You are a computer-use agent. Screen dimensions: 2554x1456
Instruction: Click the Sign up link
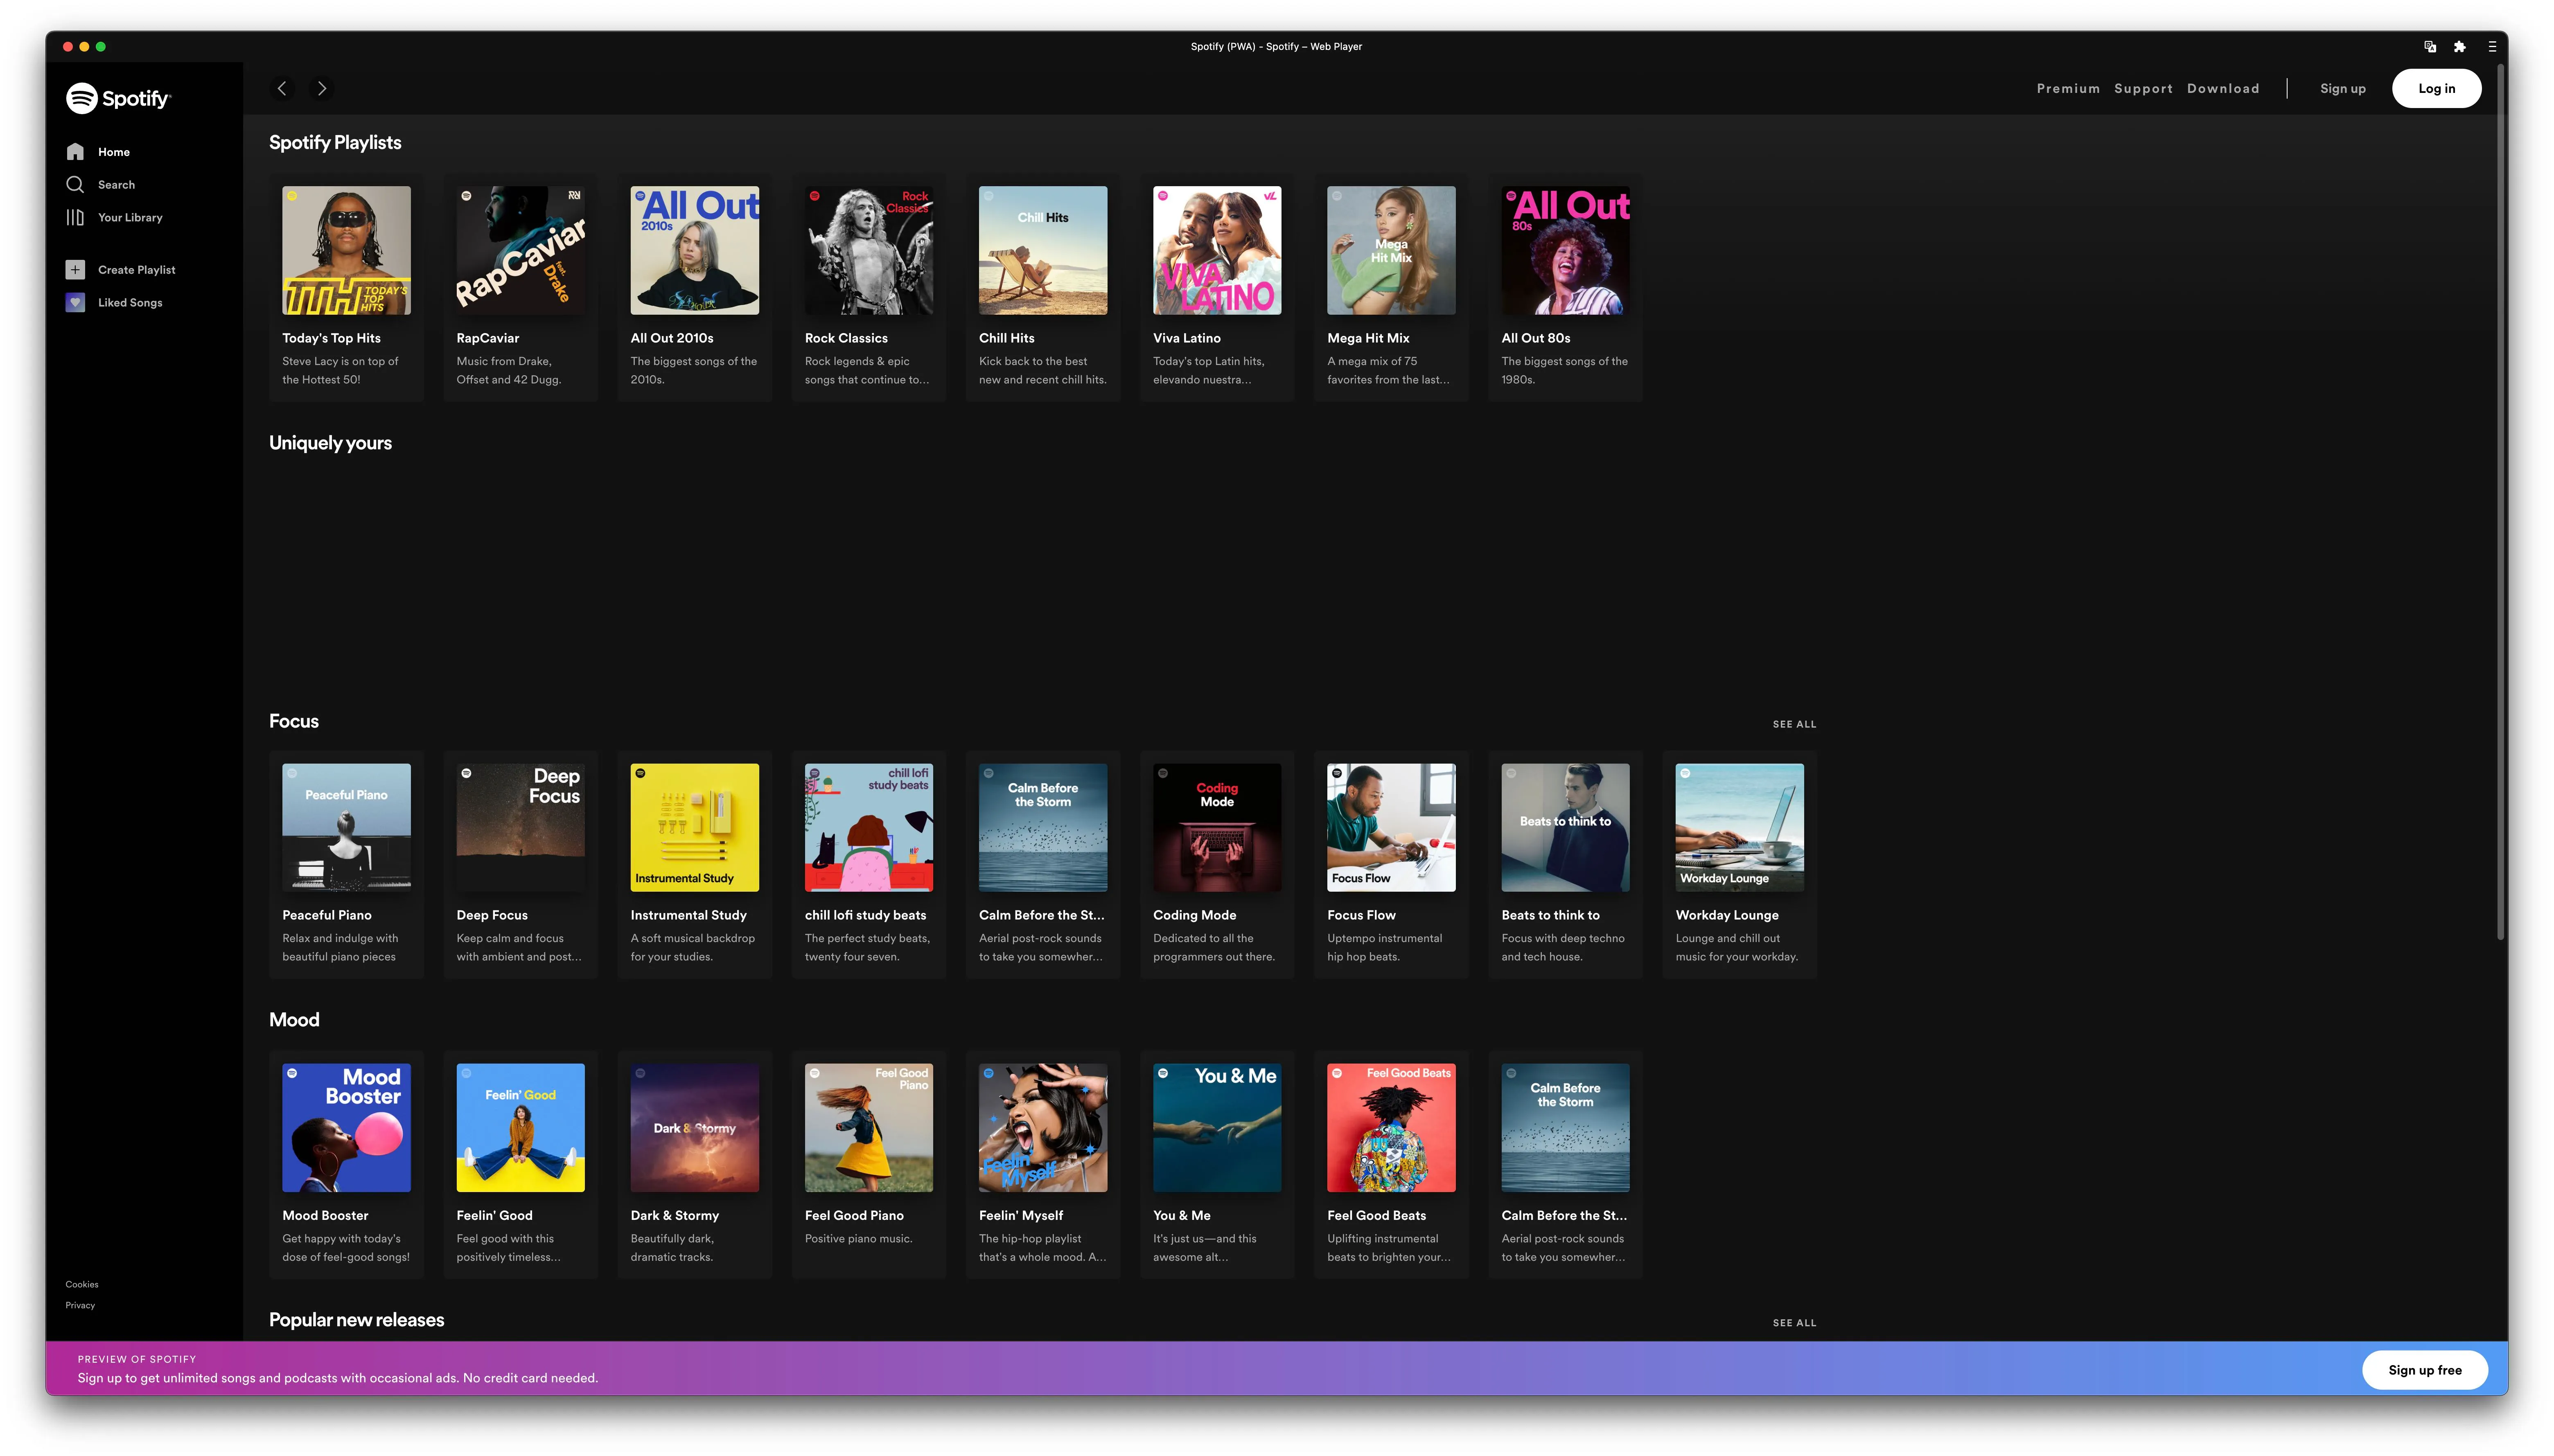2343,88
